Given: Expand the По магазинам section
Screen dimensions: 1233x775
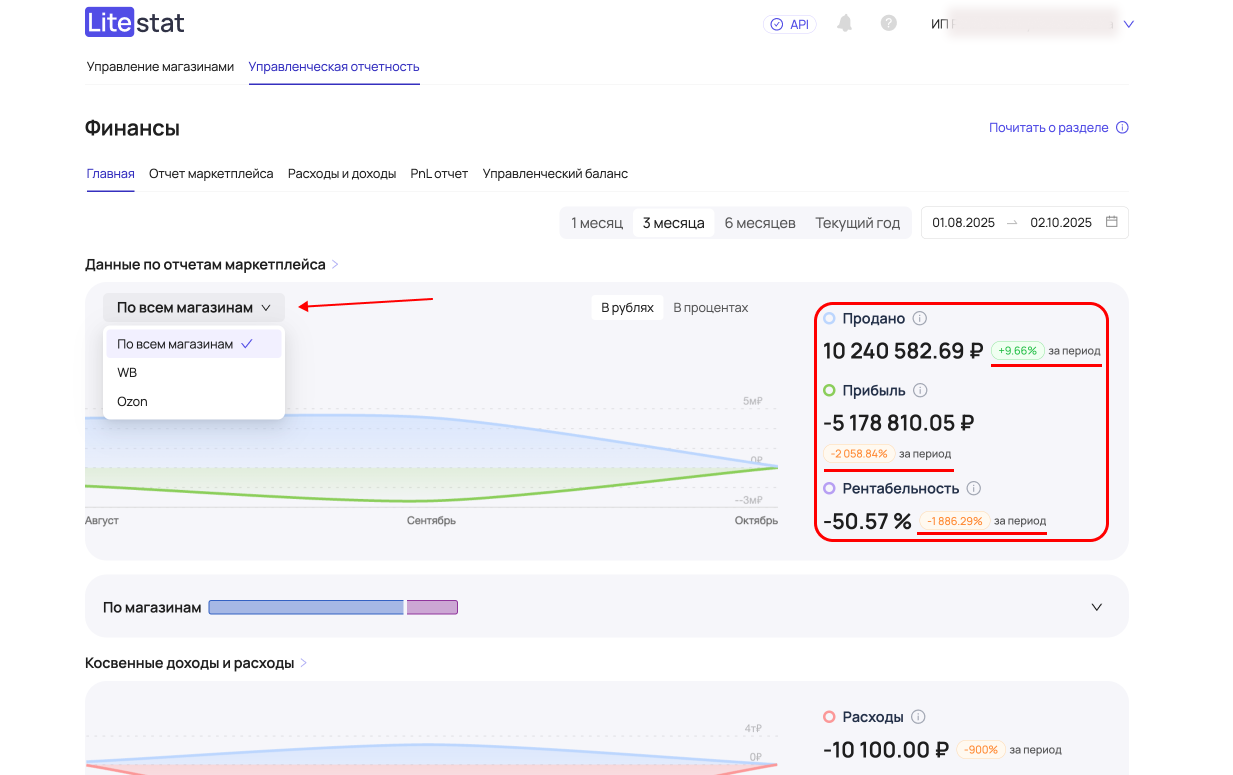Looking at the screenshot, I should point(1096,607).
